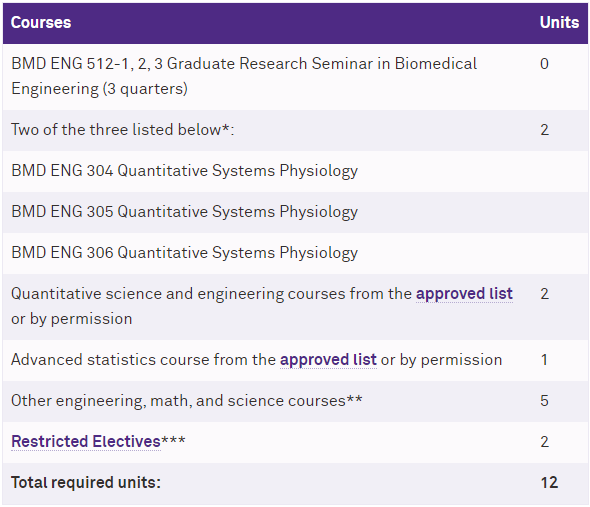The height and width of the screenshot is (507, 590).
Task: Select the BMD ENG 305 course row
Action: 295,212
